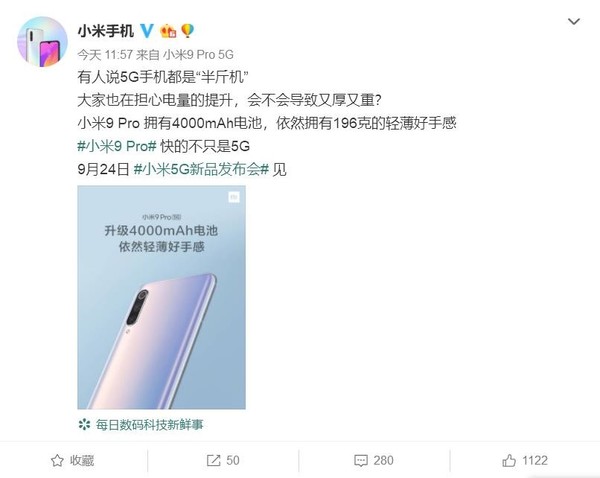Enlarge the 小米9 Pro poster image
This screenshot has height=478, width=600.
click(161, 297)
